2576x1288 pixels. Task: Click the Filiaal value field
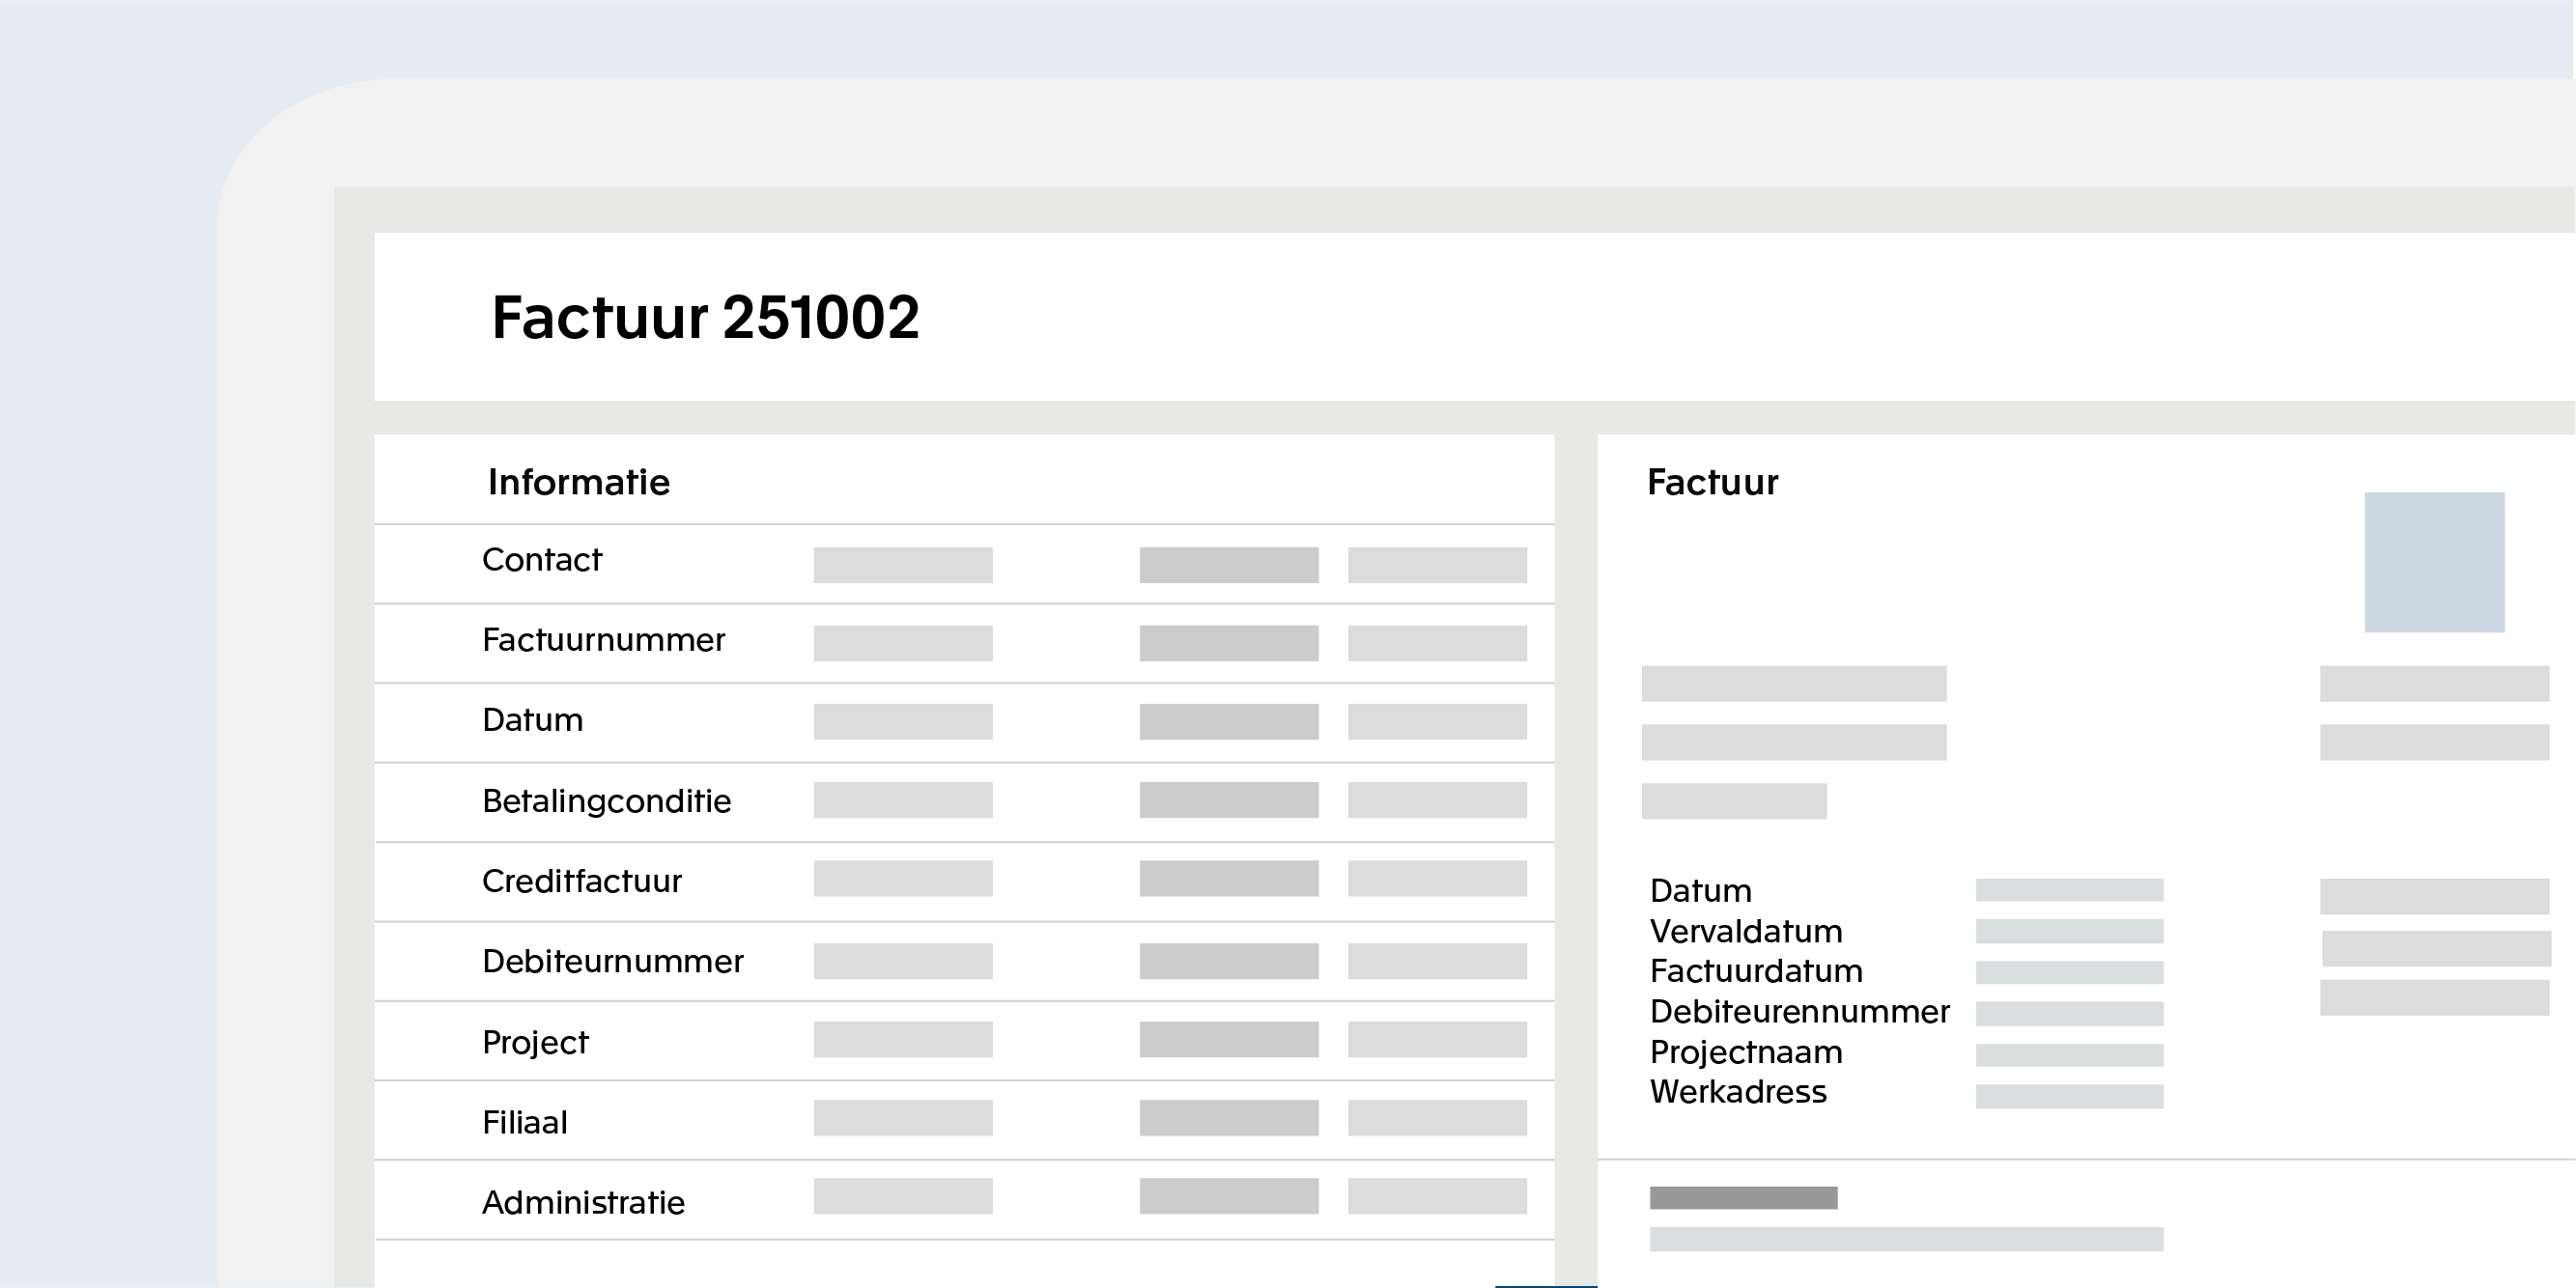[902, 1118]
